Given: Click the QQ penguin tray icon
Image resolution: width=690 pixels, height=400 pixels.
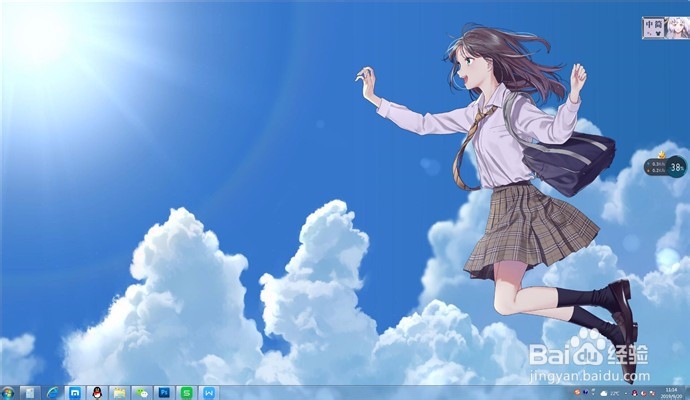Looking at the screenshot, I should pos(635,393).
